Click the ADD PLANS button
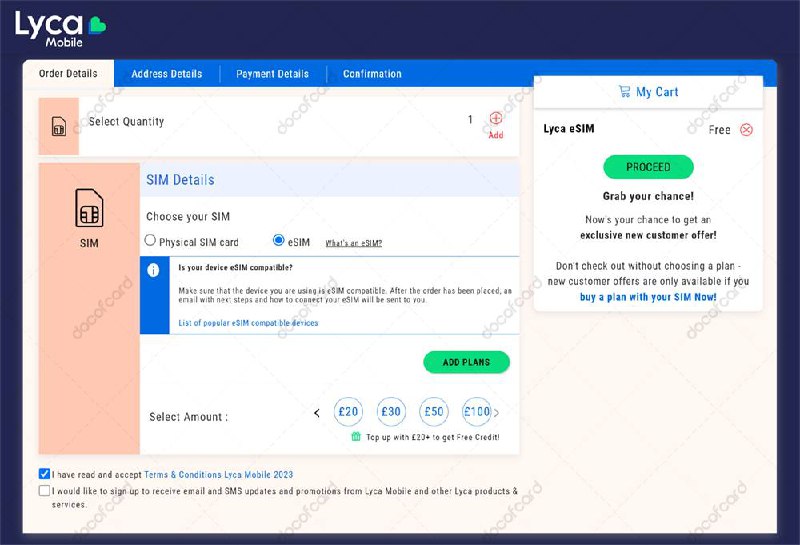 coord(466,362)
